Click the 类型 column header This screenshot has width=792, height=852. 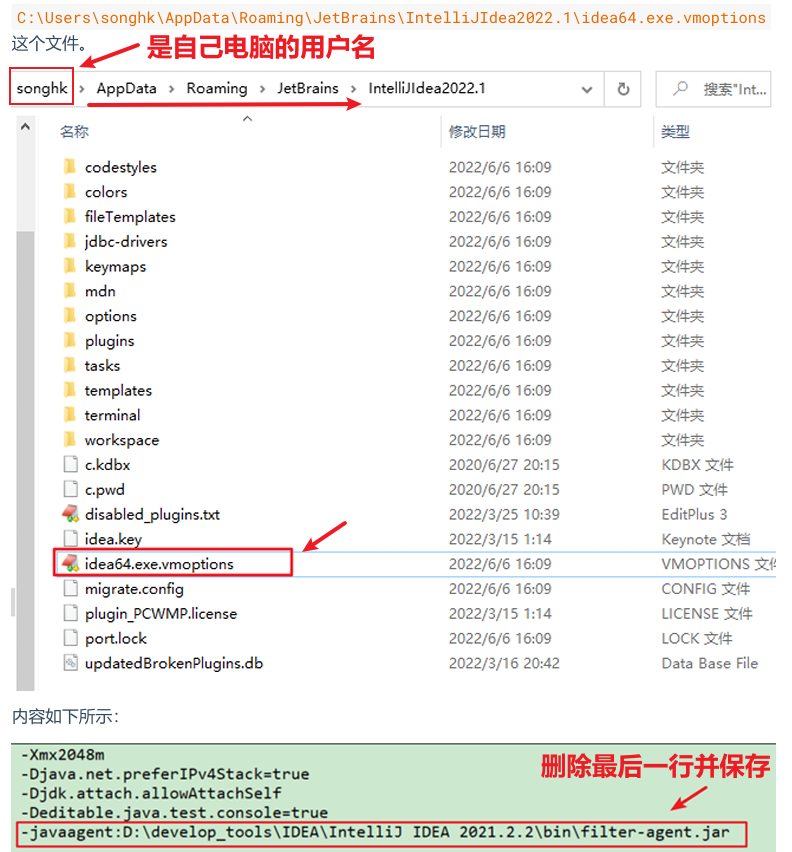pos(675,132)
